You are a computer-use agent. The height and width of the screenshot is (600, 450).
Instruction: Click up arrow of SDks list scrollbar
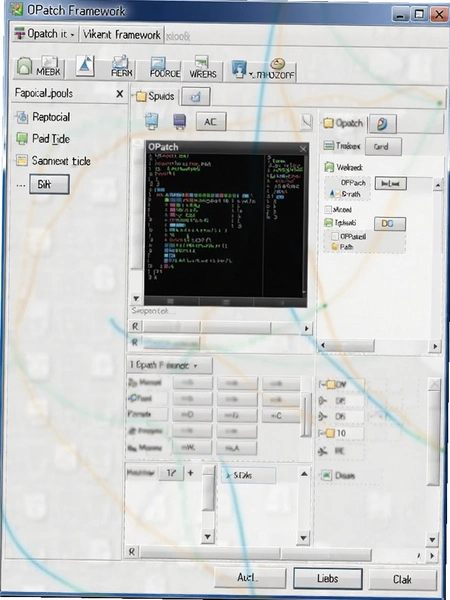click(x=304, y=474)
